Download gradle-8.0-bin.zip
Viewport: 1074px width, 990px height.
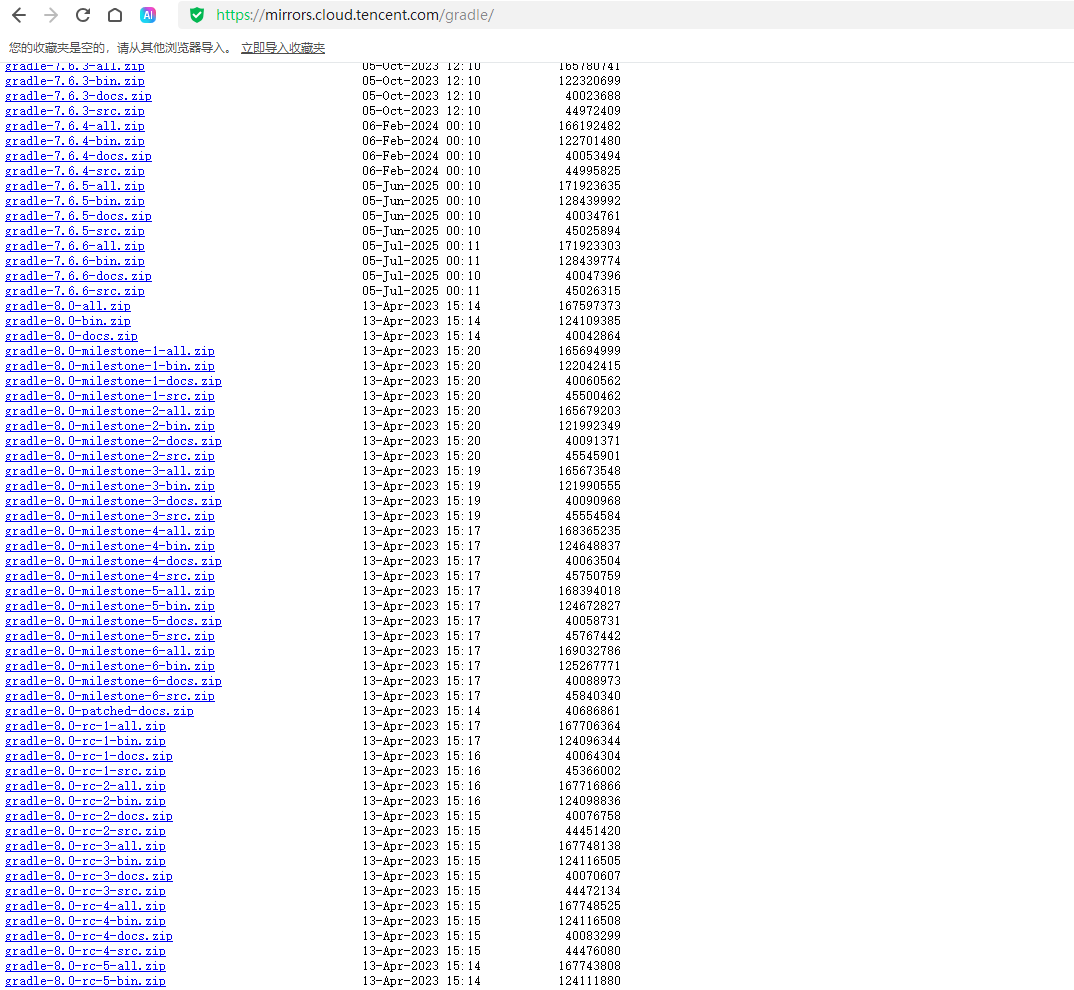[68, 321]
